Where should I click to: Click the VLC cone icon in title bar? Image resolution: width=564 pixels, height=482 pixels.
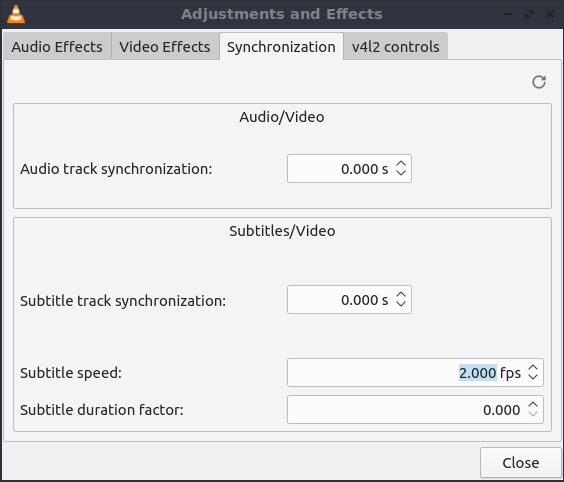click(x=16, y=14)
